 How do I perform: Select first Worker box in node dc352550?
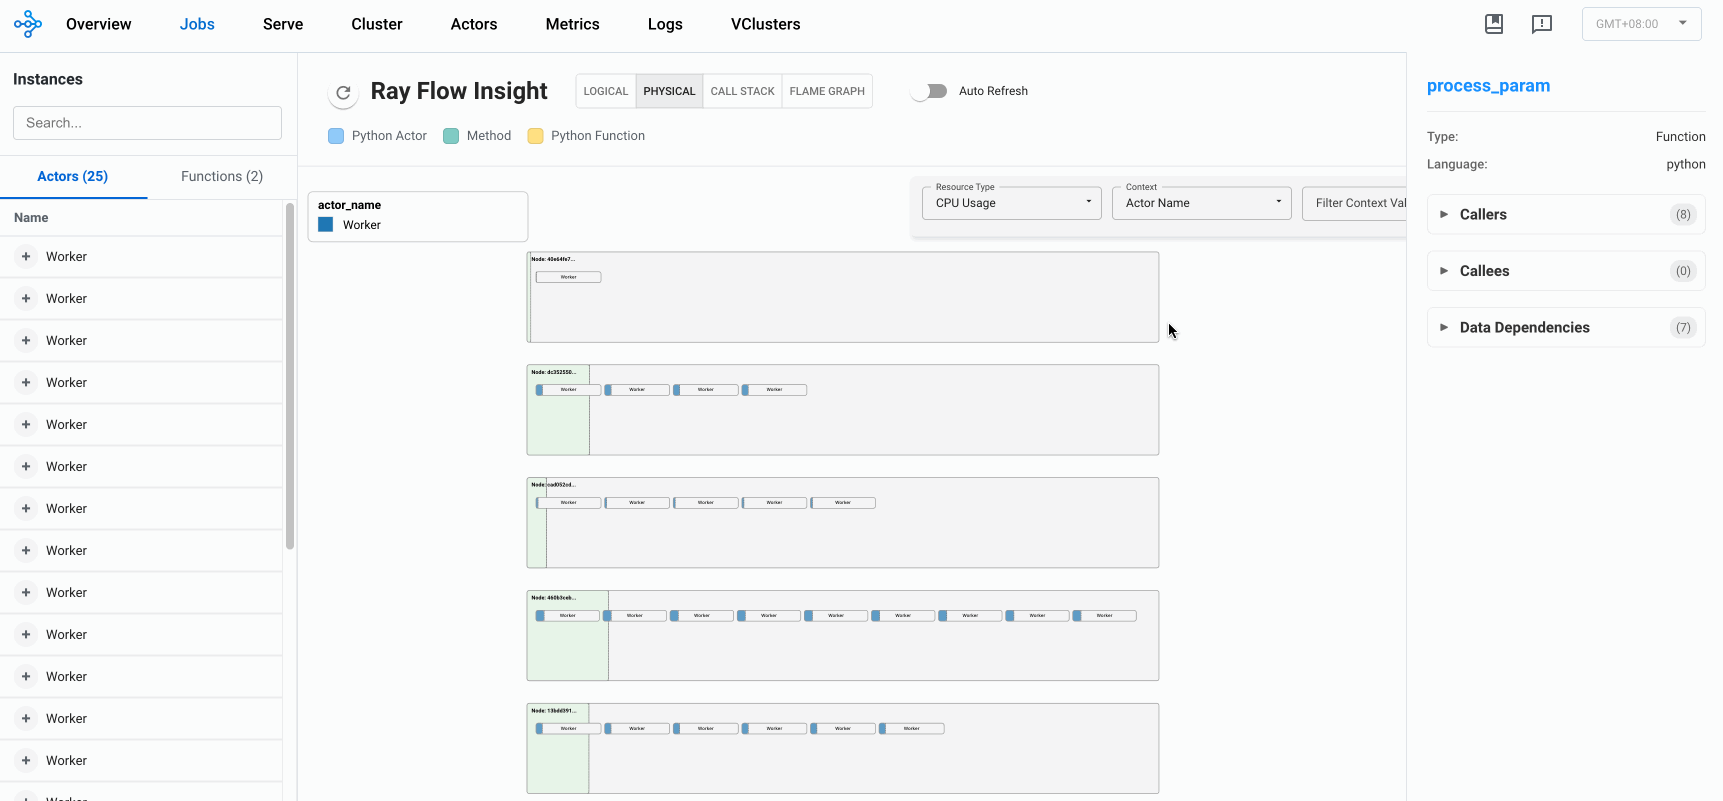point(568,390)
